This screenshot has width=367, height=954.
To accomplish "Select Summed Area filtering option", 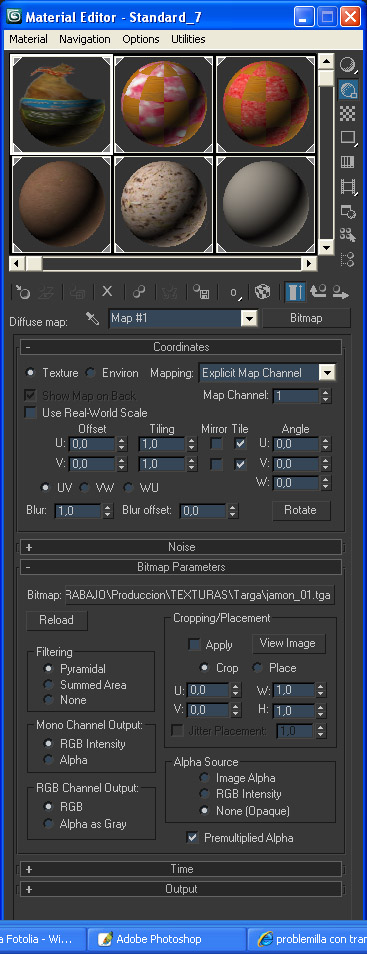I will click(49, 684).
